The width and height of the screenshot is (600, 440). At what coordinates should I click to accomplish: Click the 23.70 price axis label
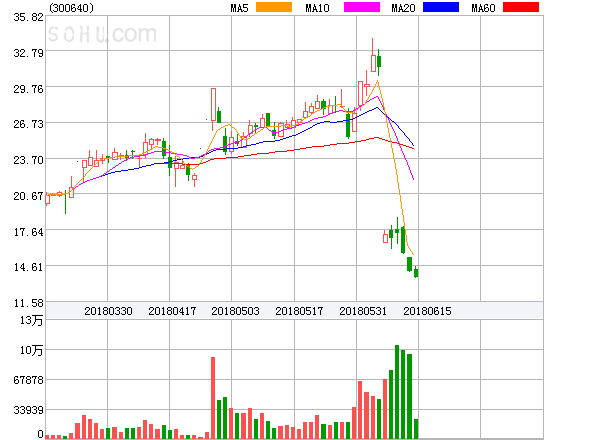click(x=28, y=160)
